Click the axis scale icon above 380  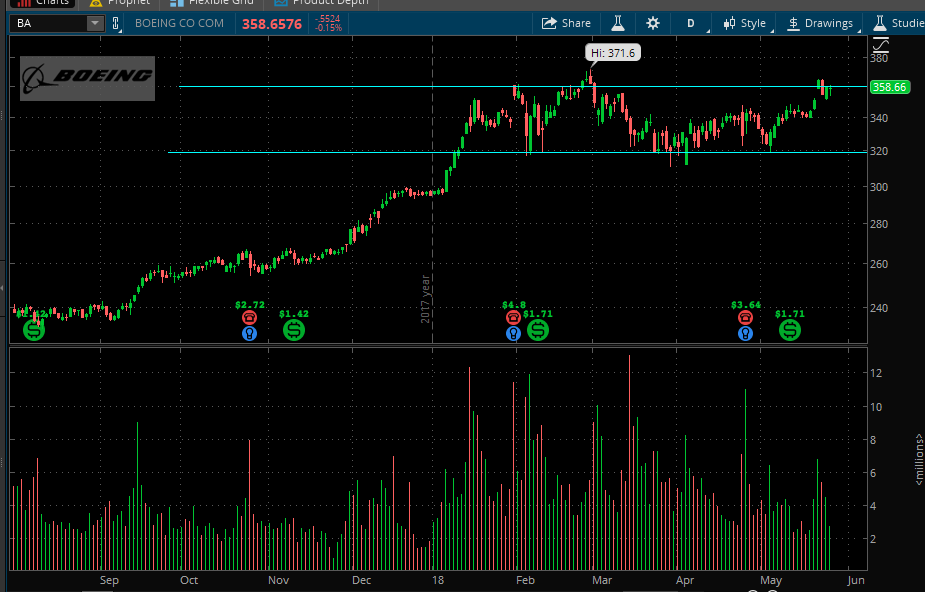880,45
